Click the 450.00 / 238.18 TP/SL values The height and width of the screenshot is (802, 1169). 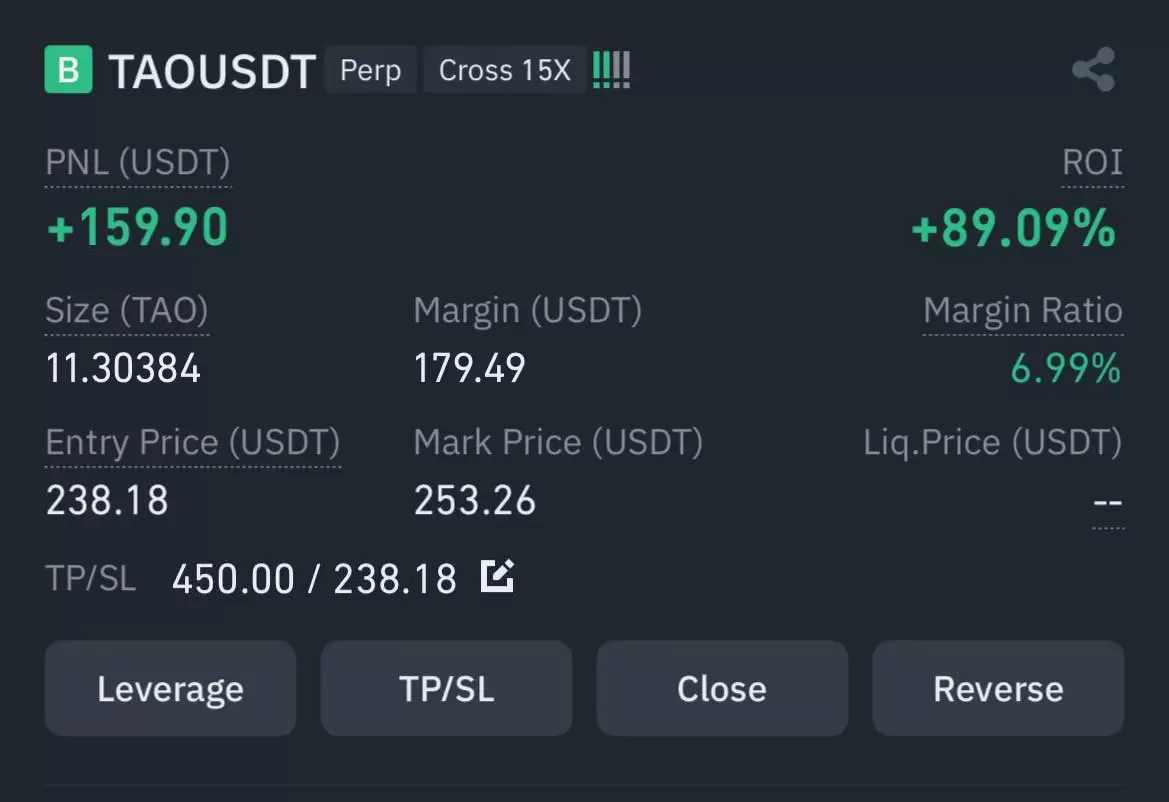pyautogui.click(x=314, y=579)
